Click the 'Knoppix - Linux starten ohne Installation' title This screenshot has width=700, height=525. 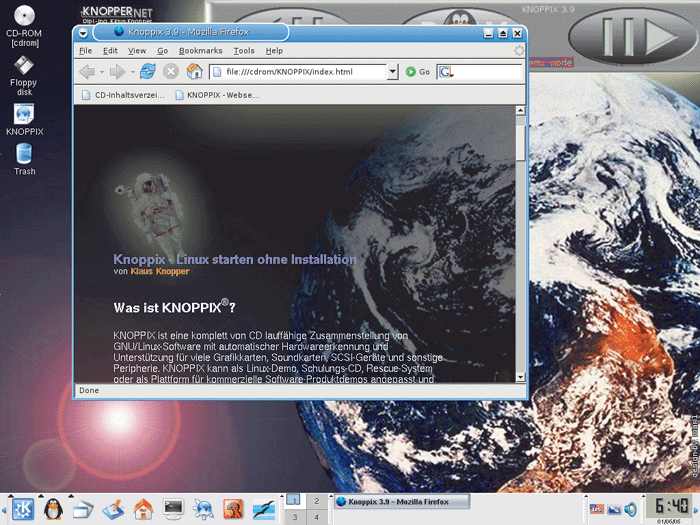235,259
